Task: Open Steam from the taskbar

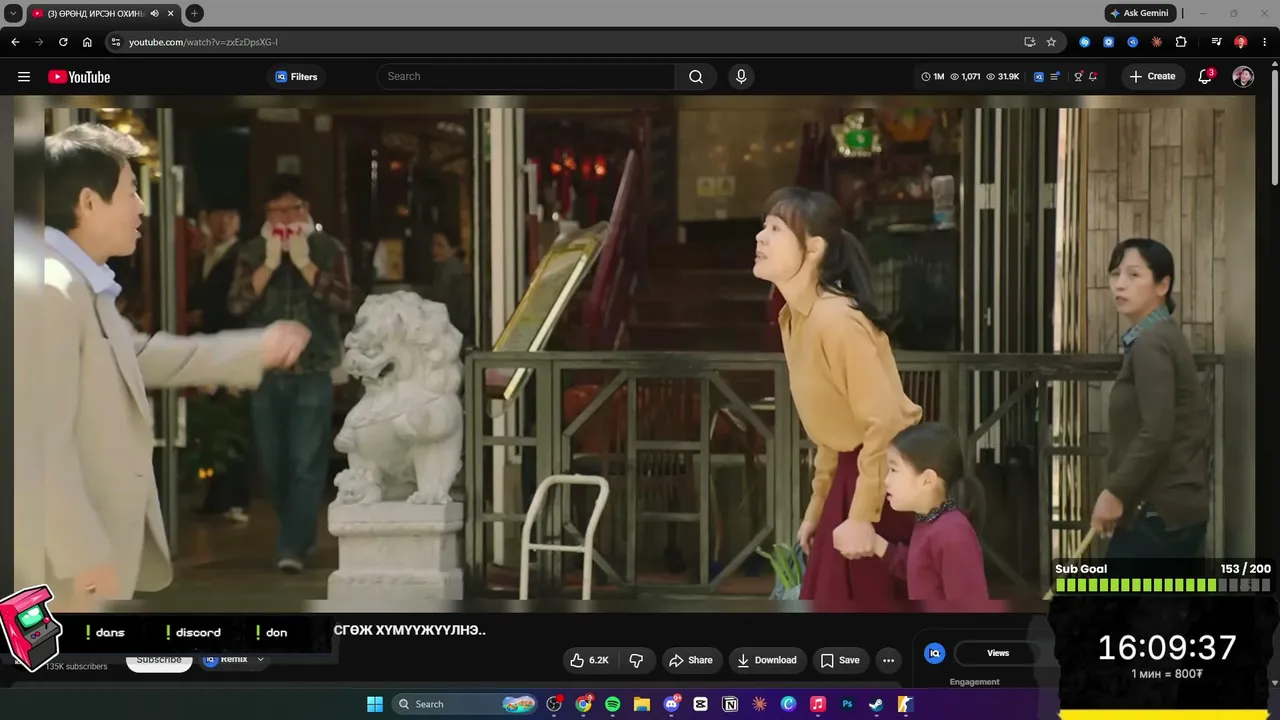Action: tap(876, 704)
